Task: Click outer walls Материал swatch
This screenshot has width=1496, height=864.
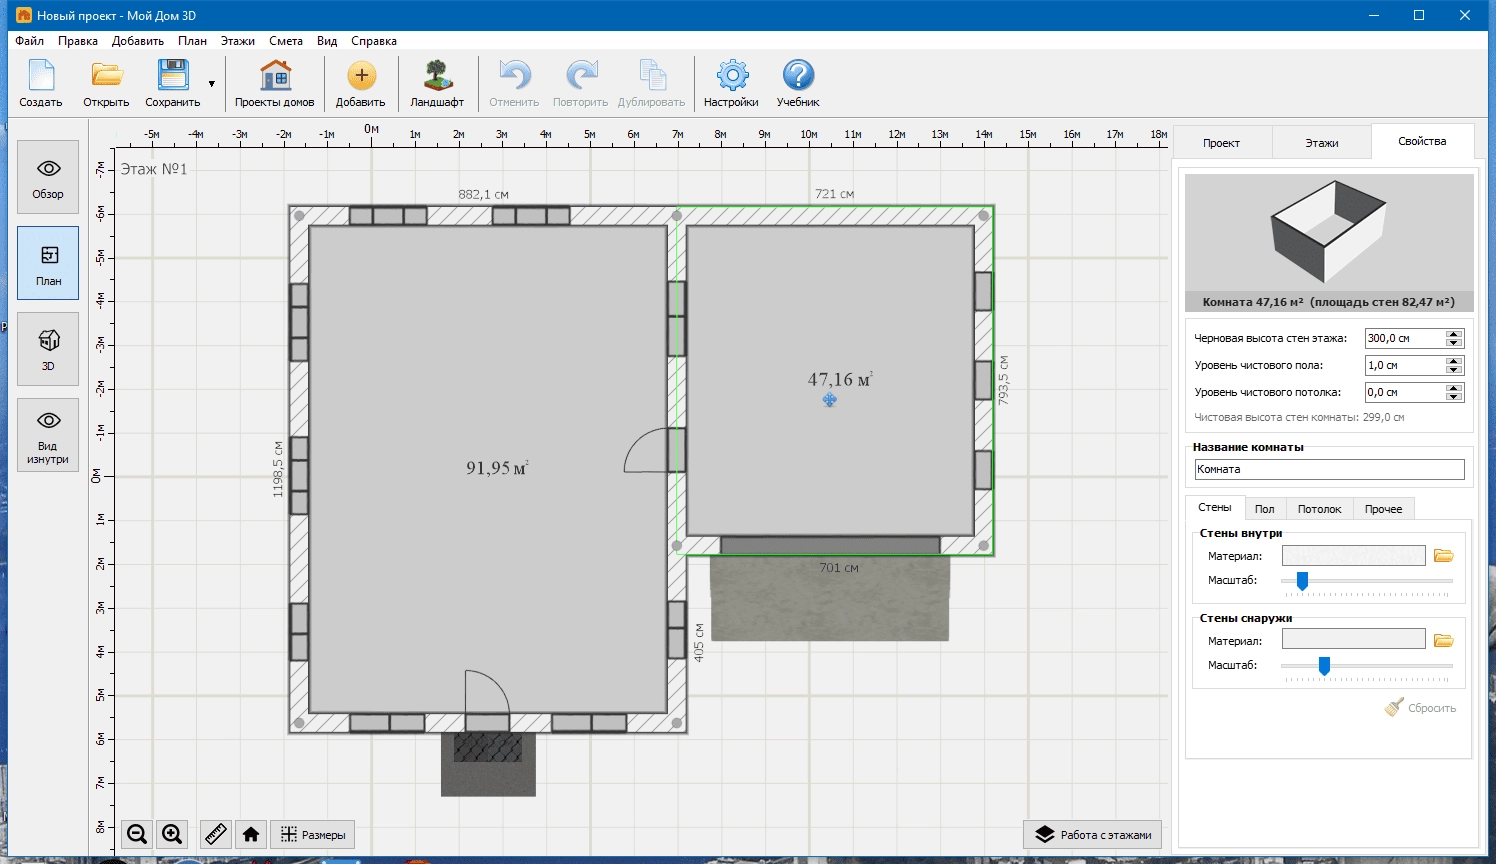Action: click(1353, 640)
